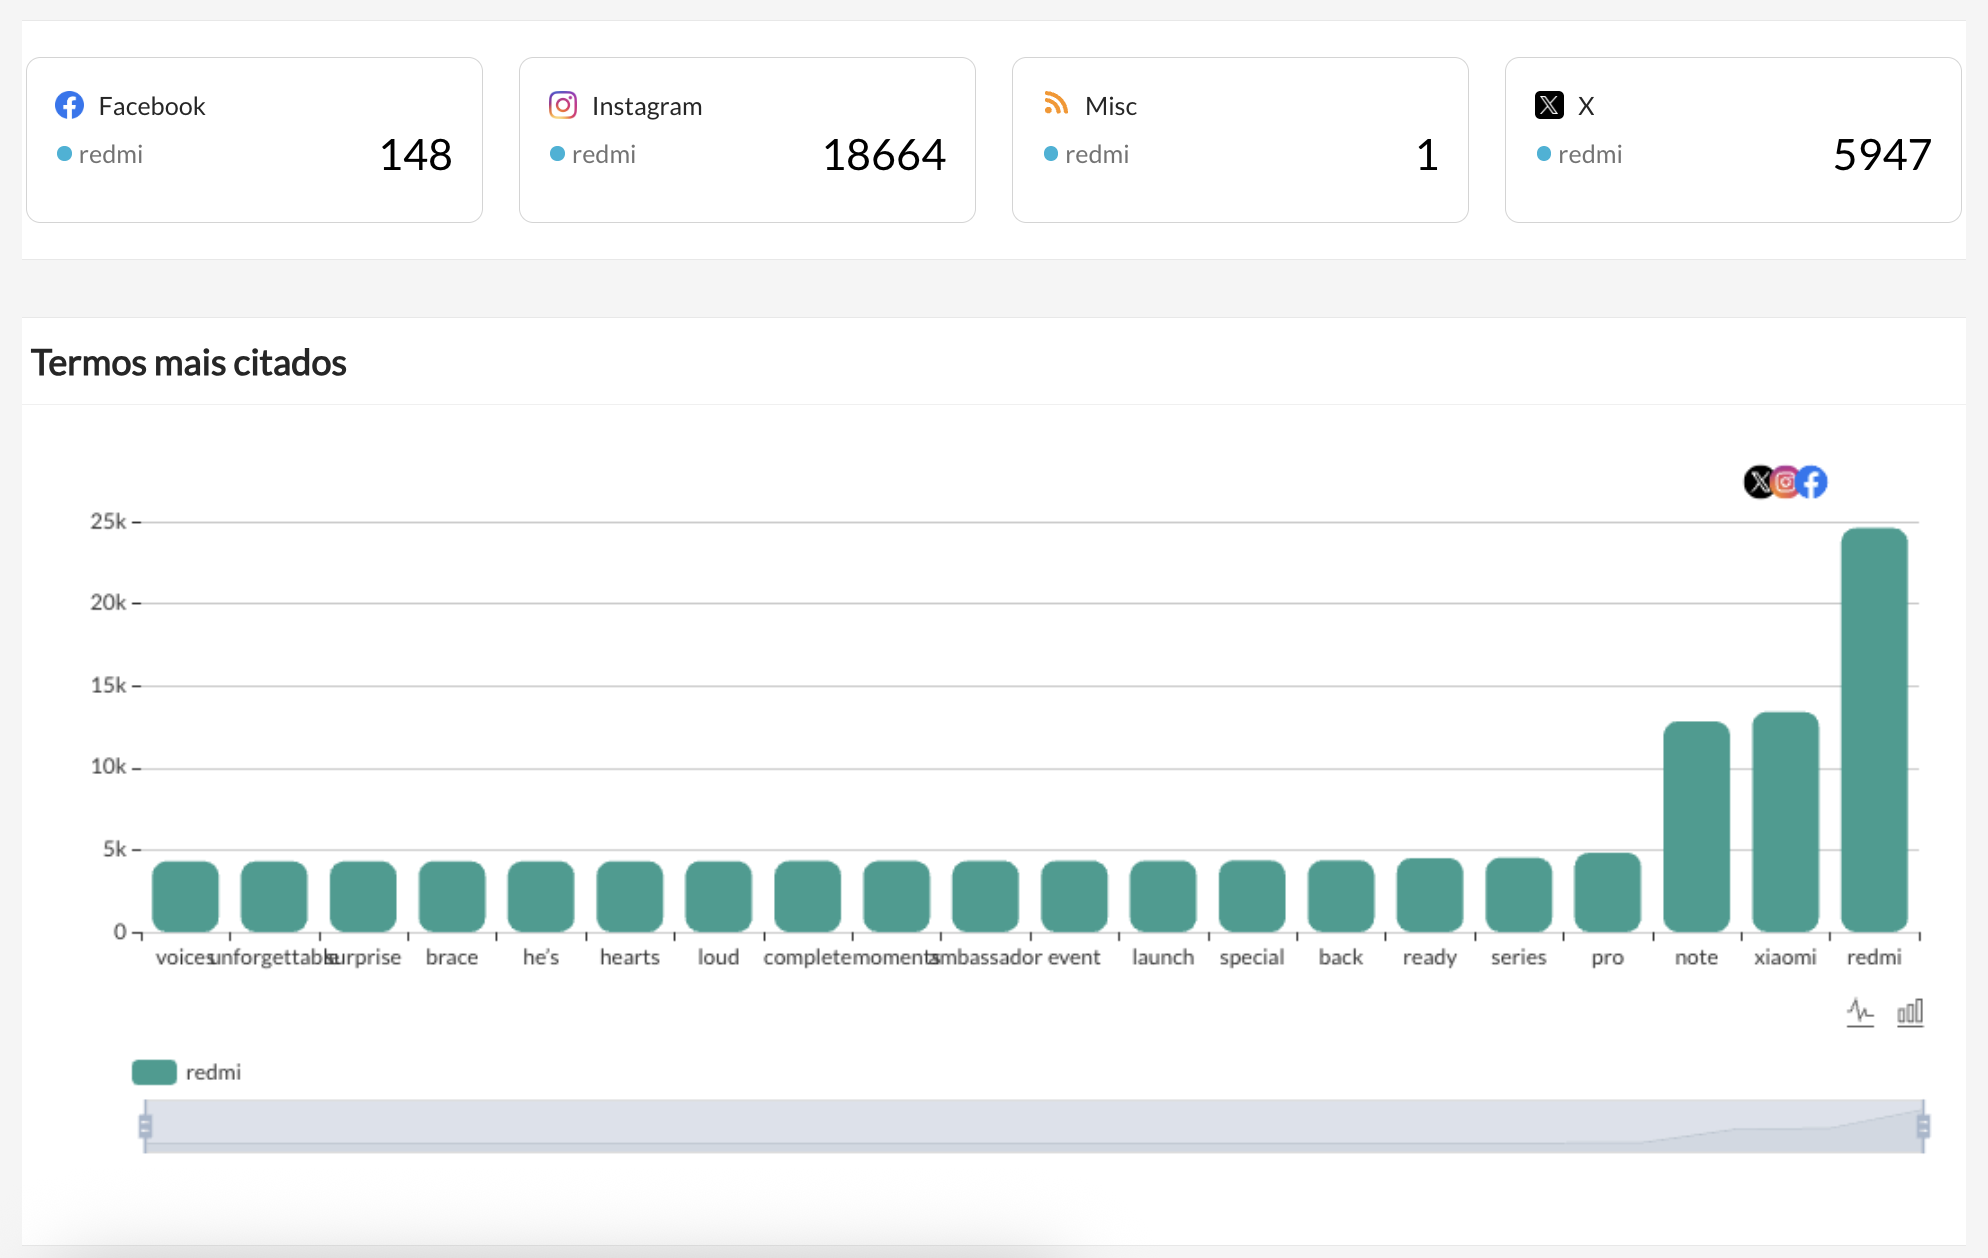Click the redmi label in the Instagram card

point(603,154)
